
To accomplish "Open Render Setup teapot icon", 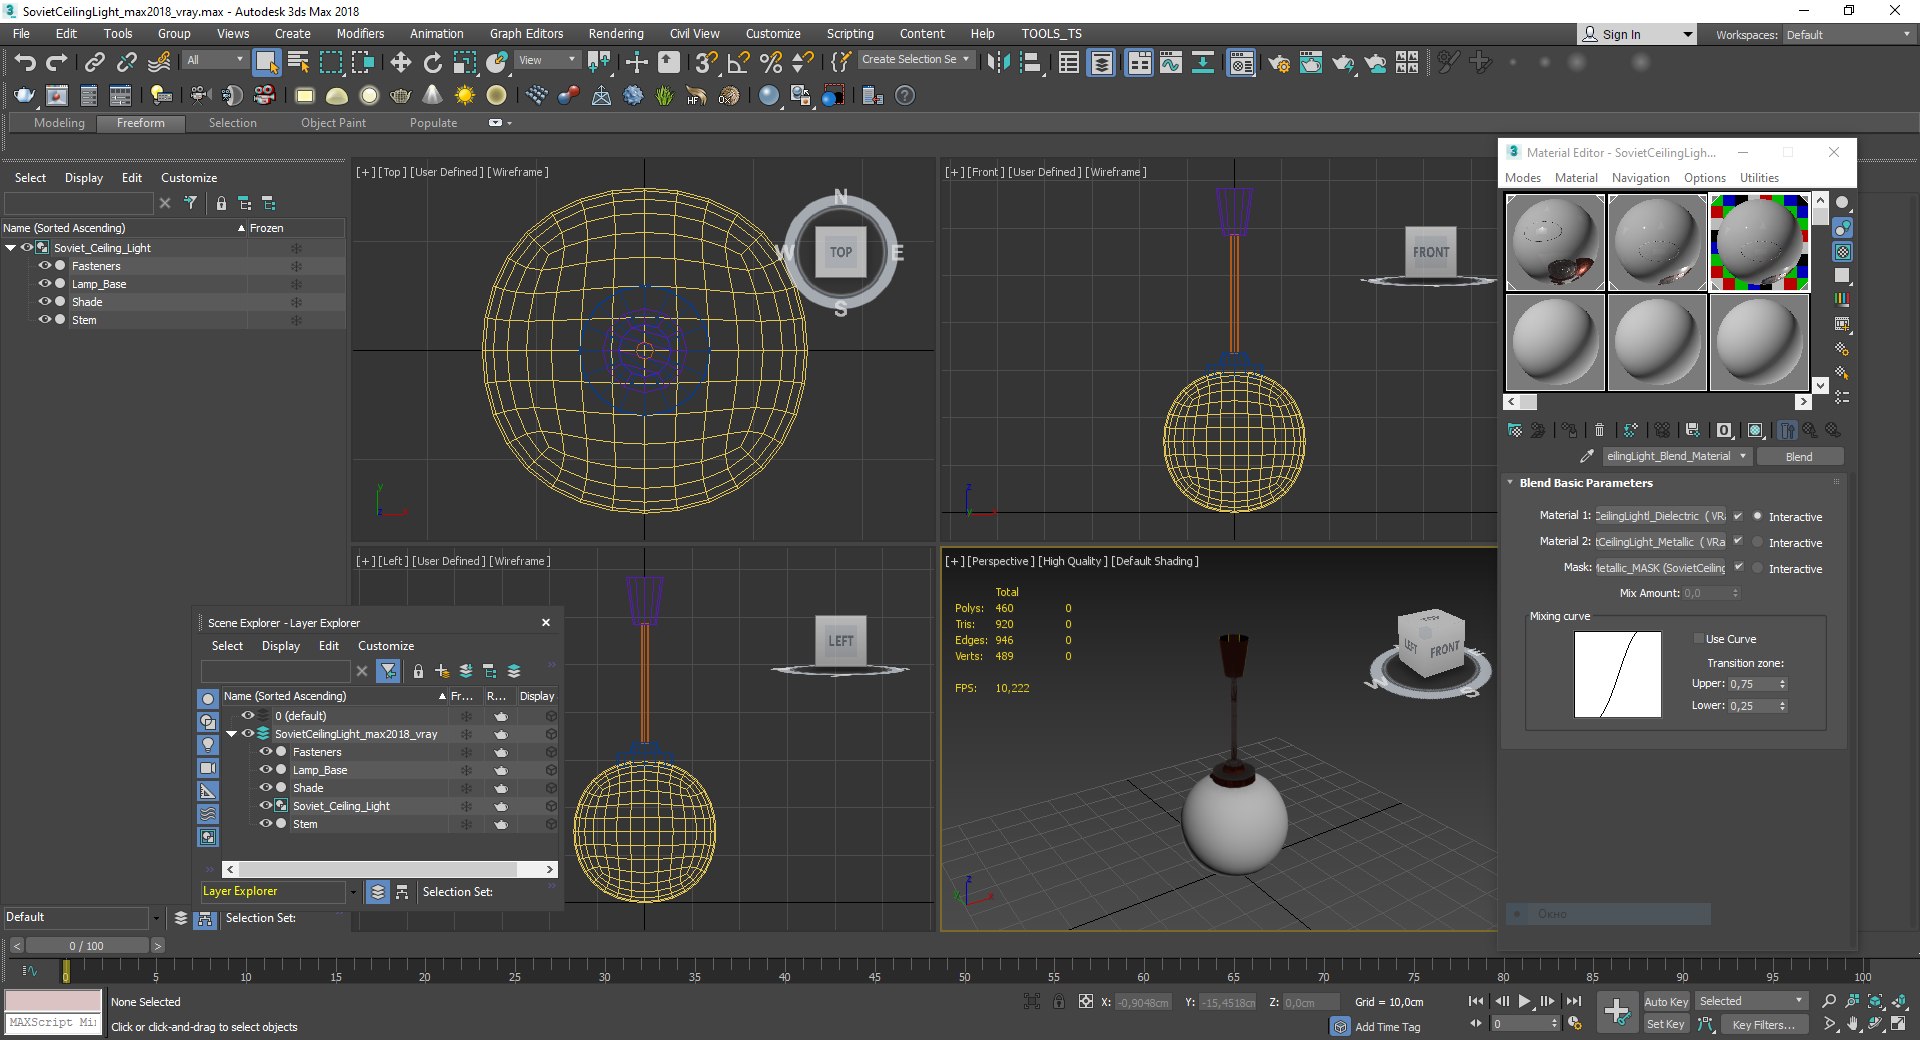I will point(1279,63).
